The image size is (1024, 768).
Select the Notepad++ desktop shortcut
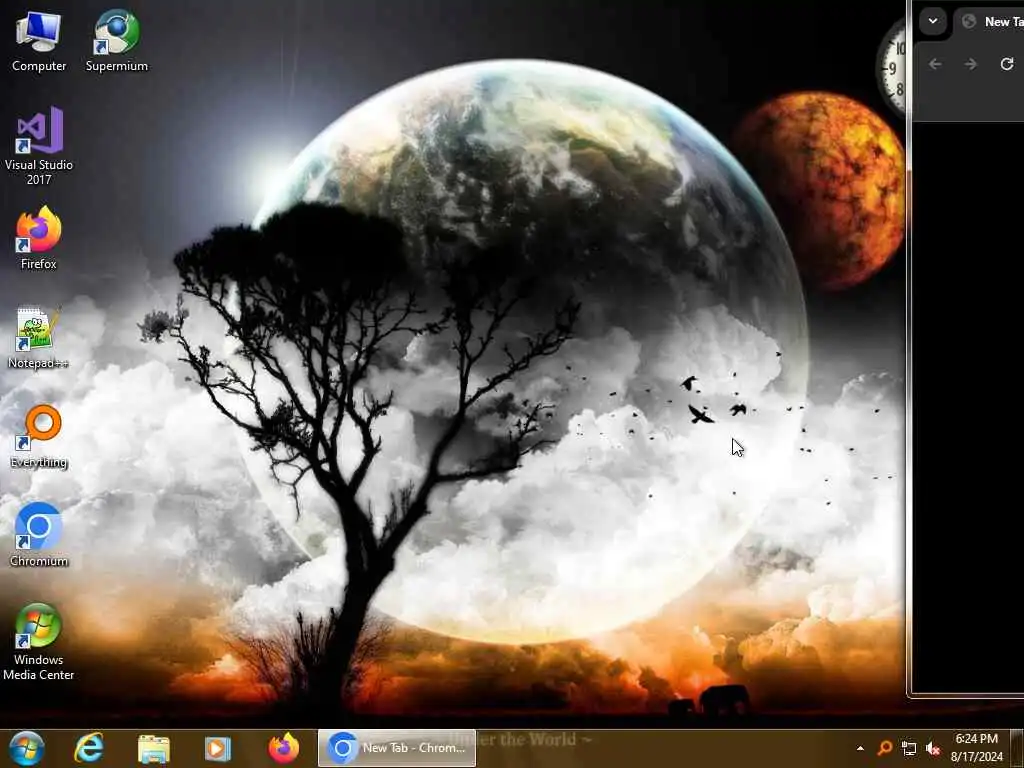39,338
